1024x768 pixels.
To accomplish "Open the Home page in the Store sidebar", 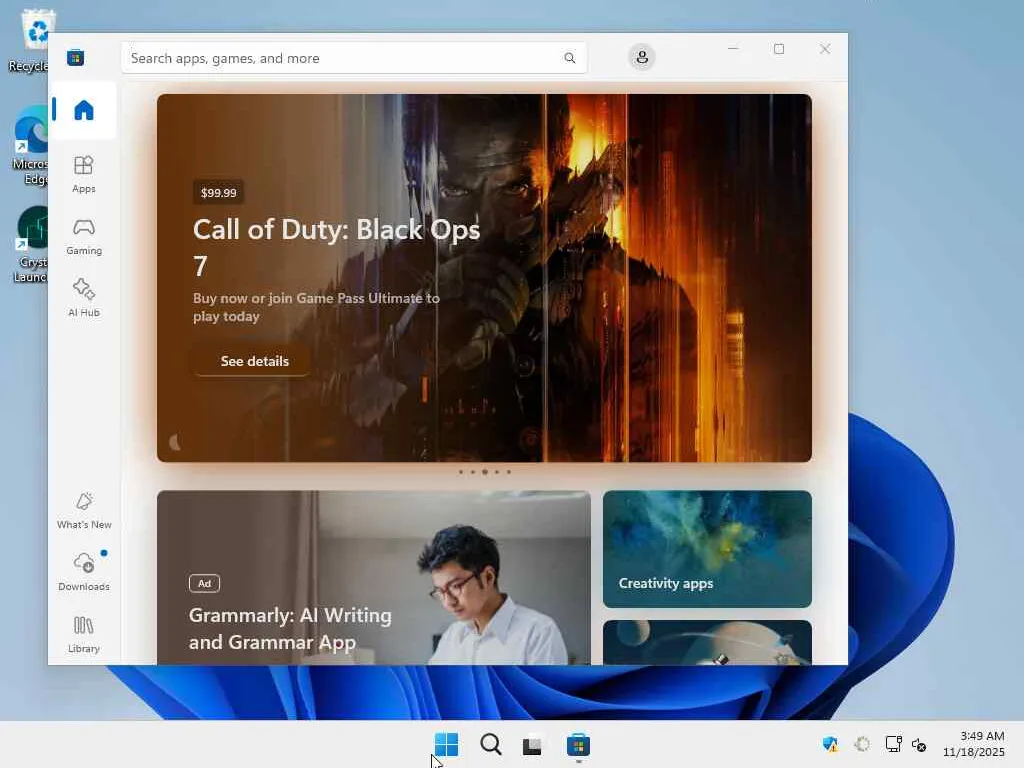I will tap(84, 110).
